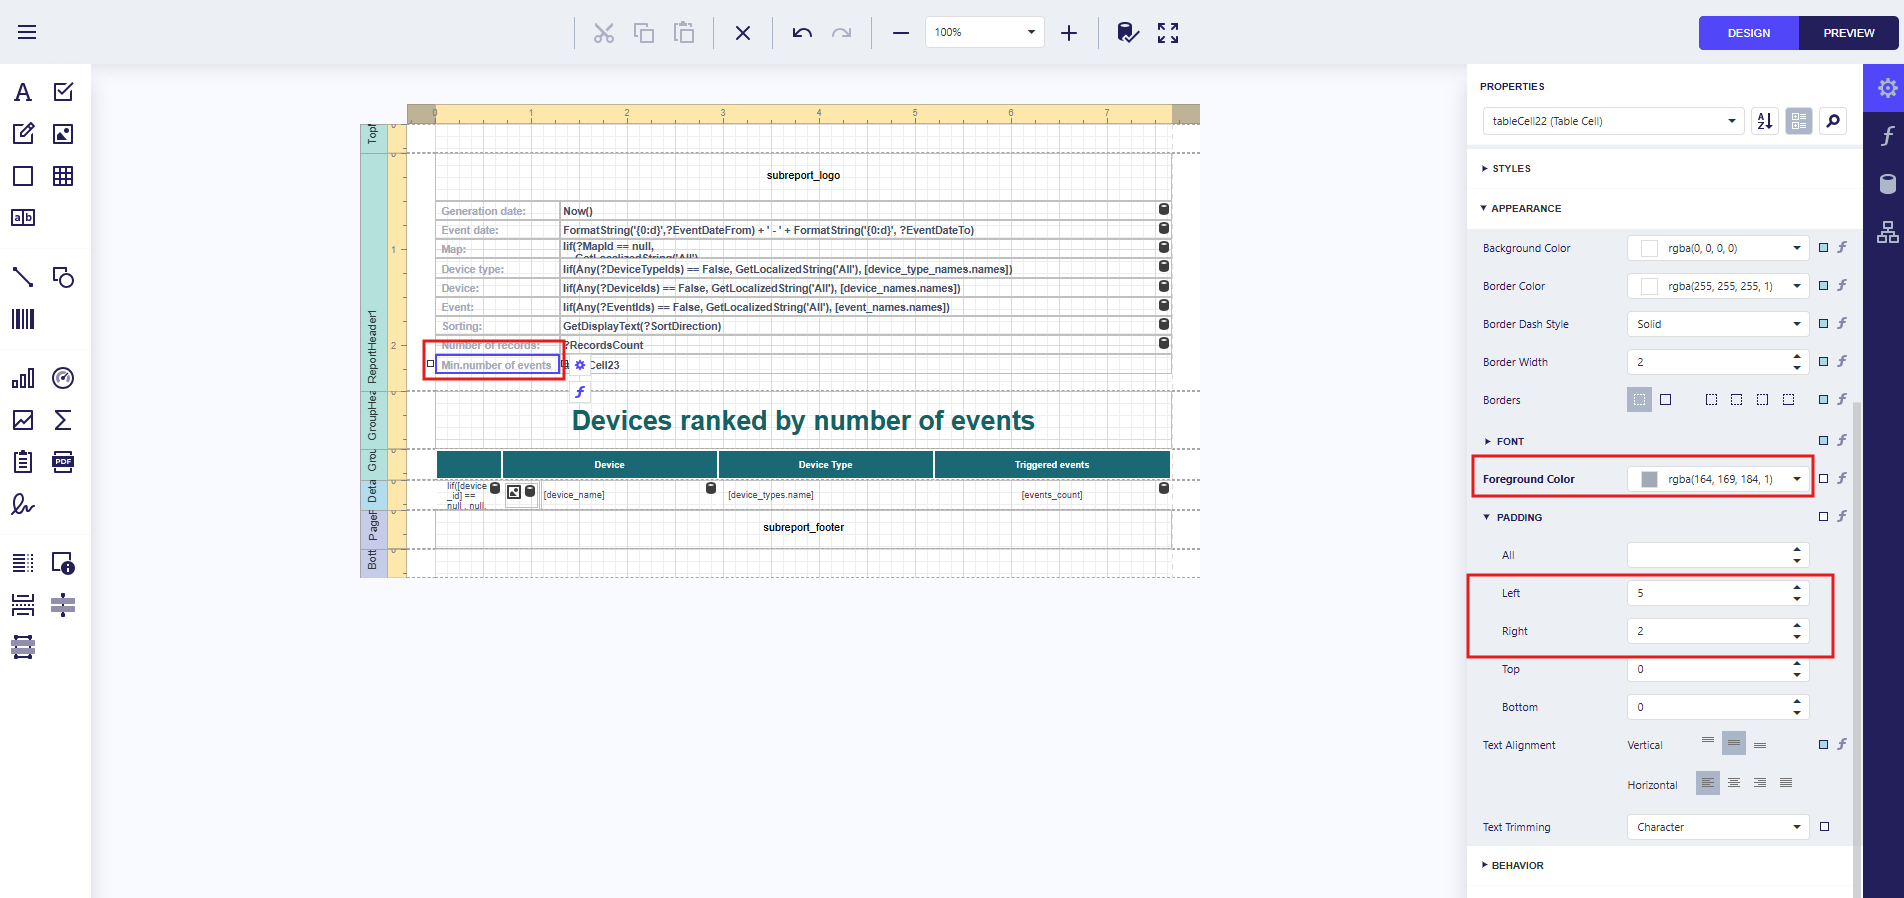Open the Report Explorer hierarchy panel

tap(1887, 232)
